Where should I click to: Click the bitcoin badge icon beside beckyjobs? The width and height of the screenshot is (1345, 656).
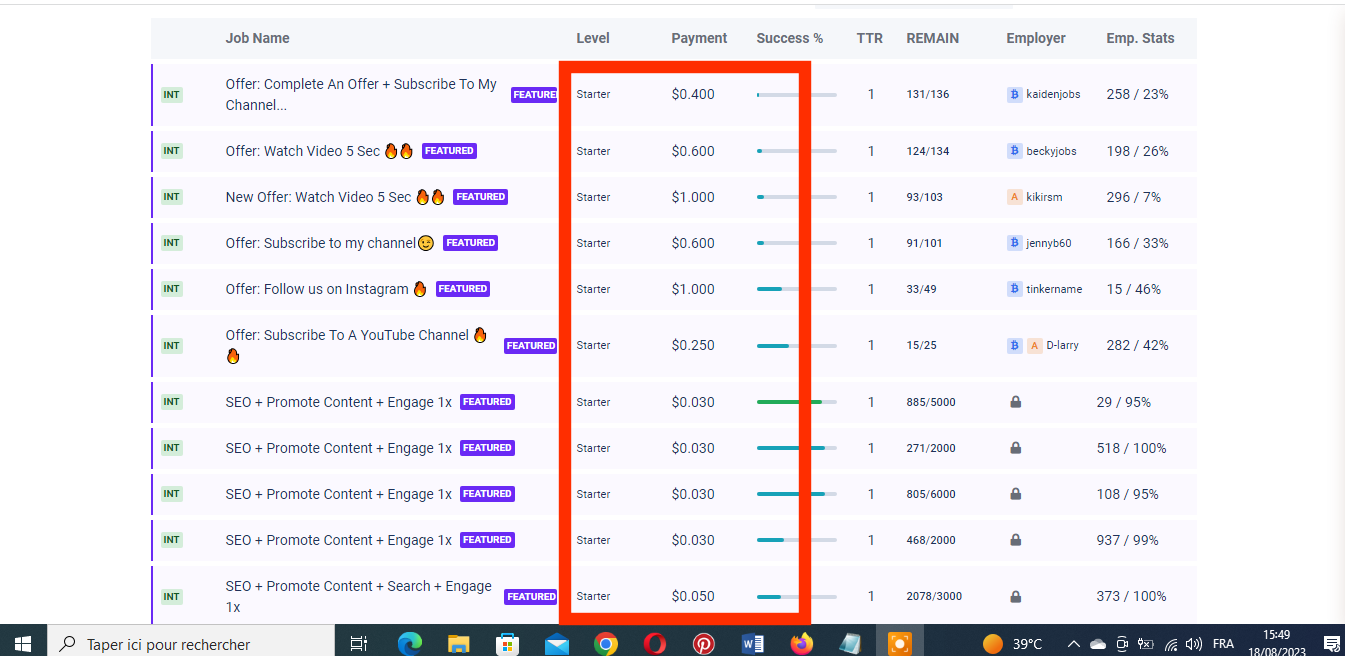pos(1014,151)
